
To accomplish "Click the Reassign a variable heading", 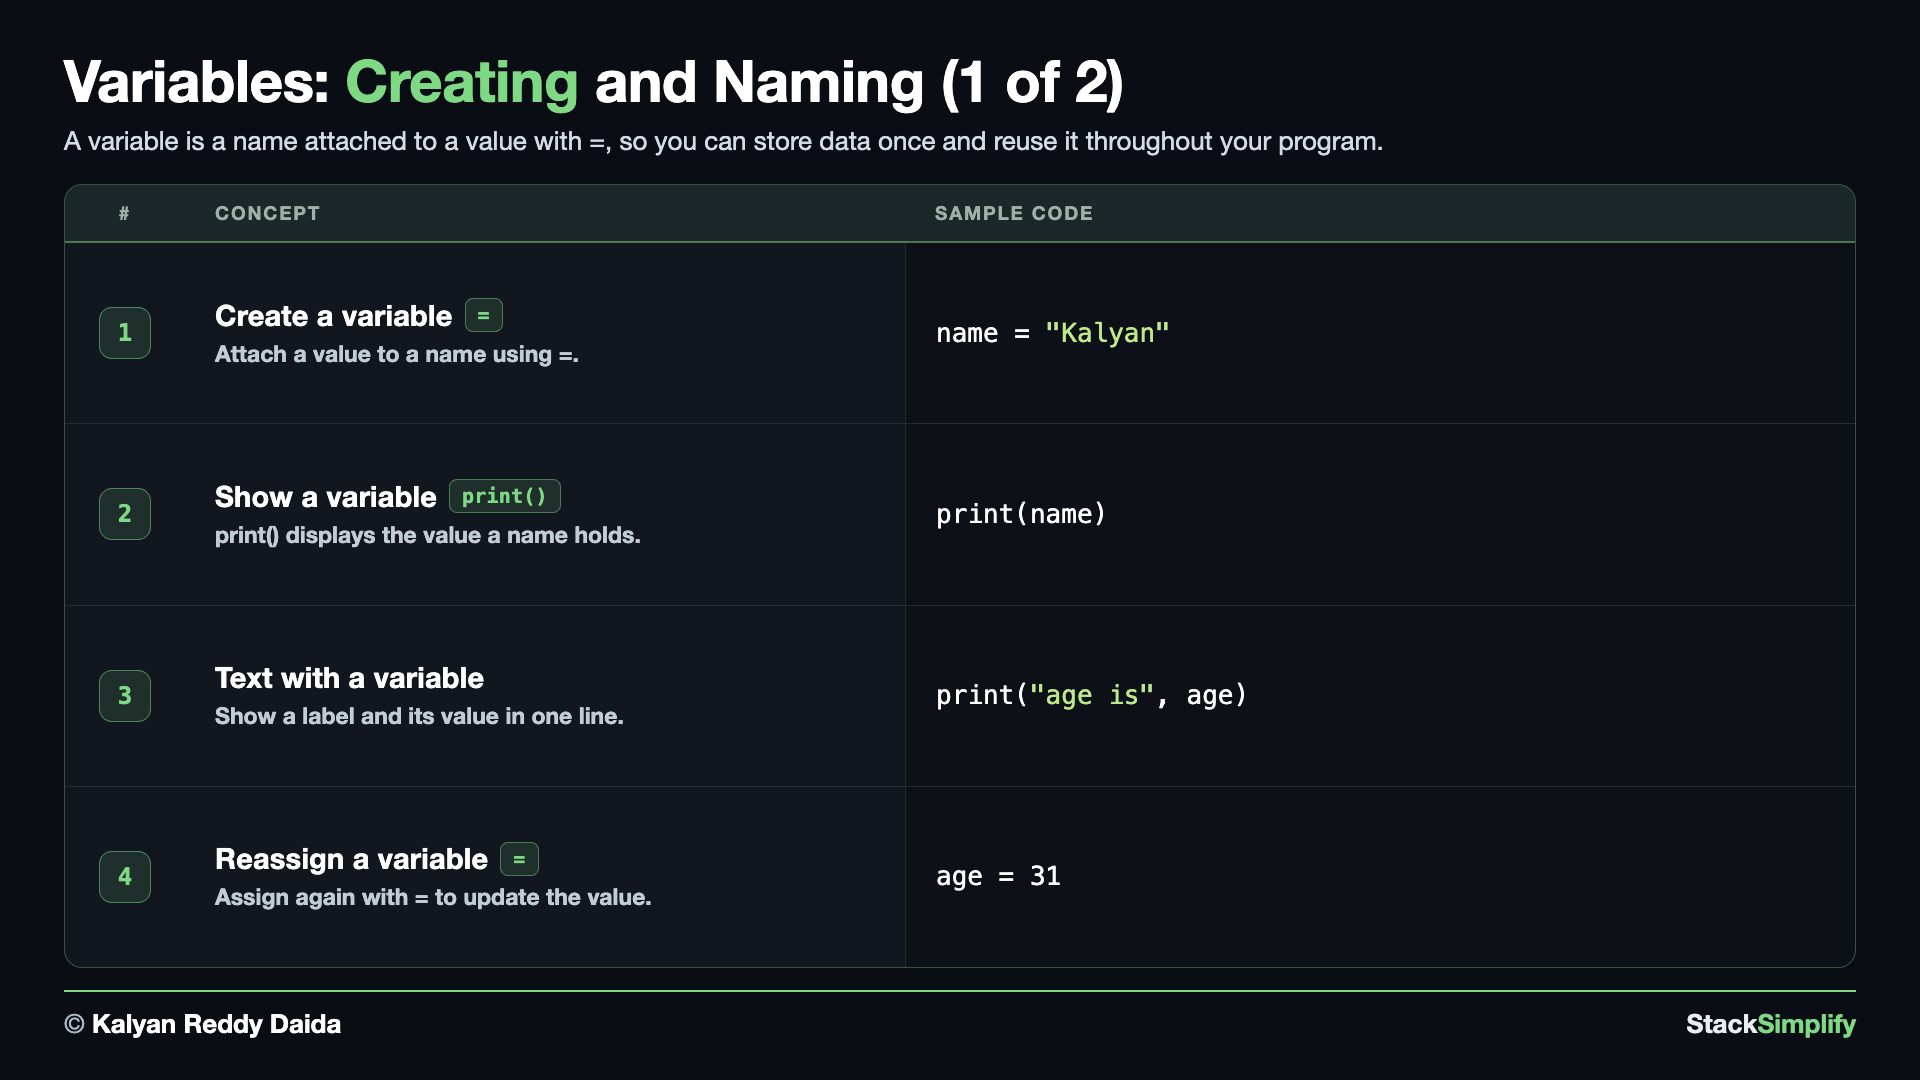I will click(351, 859).
